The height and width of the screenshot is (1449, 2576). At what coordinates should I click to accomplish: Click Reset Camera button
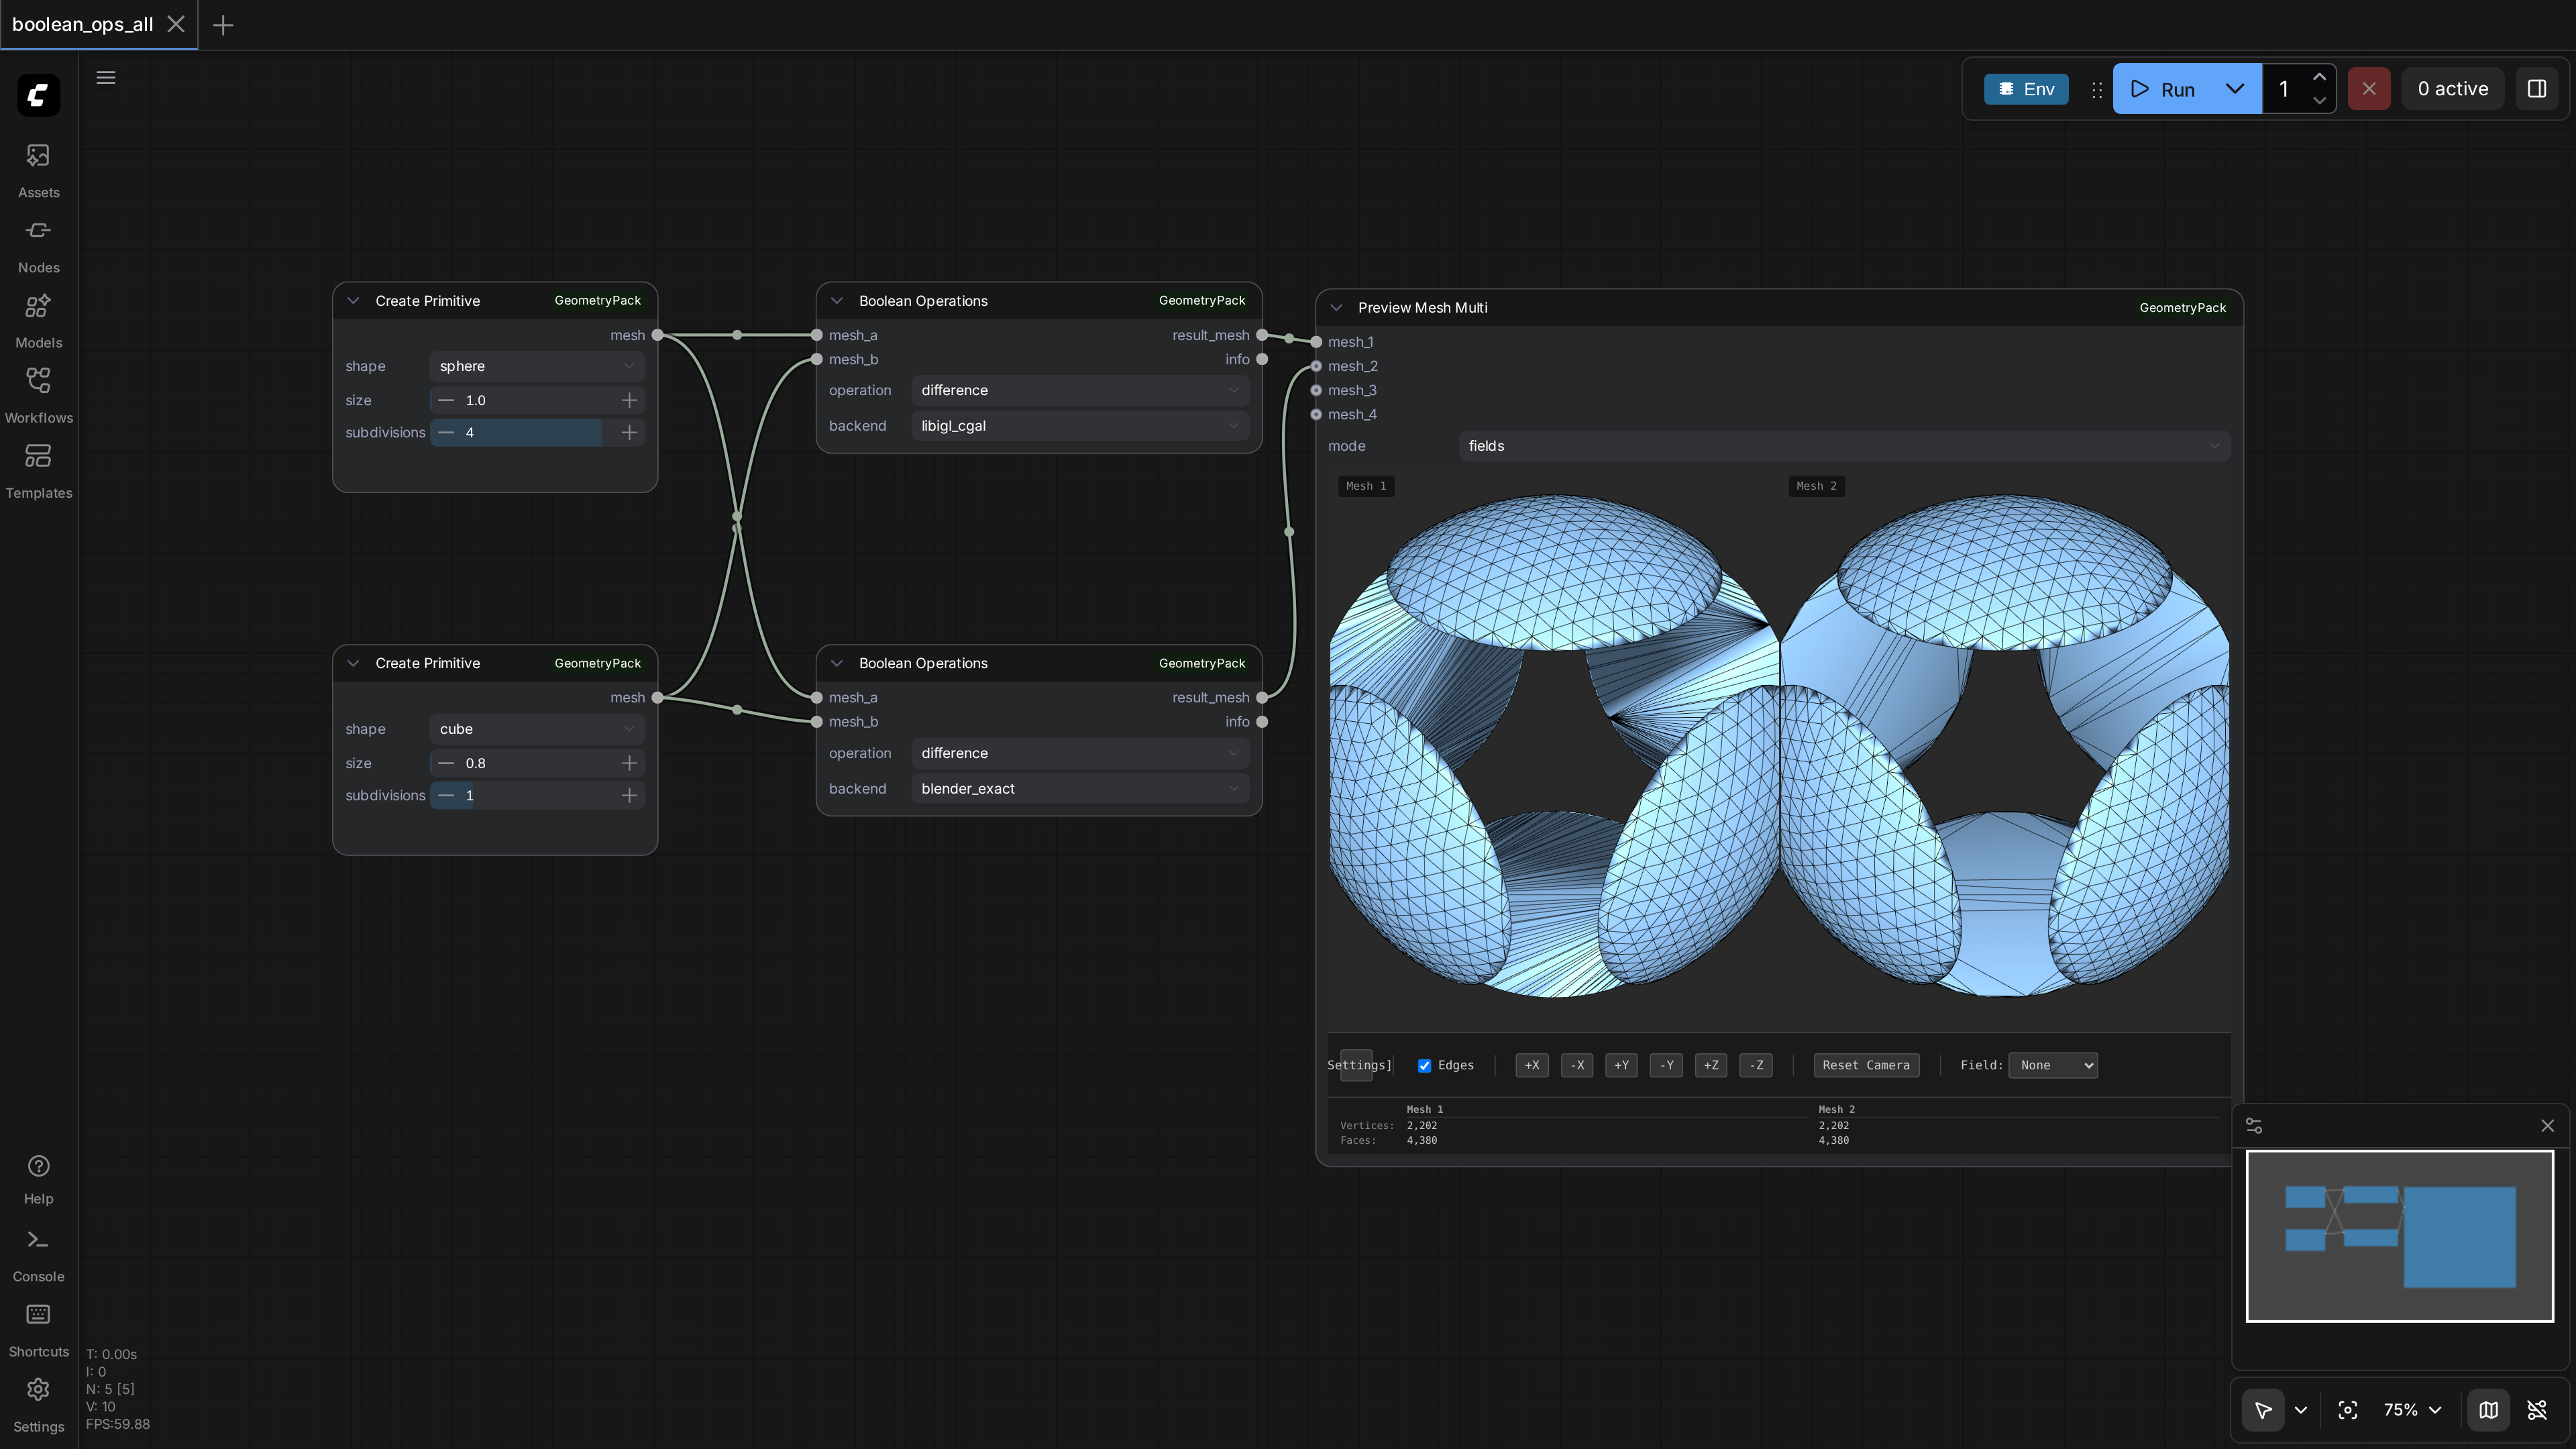coord(1866,1066)
